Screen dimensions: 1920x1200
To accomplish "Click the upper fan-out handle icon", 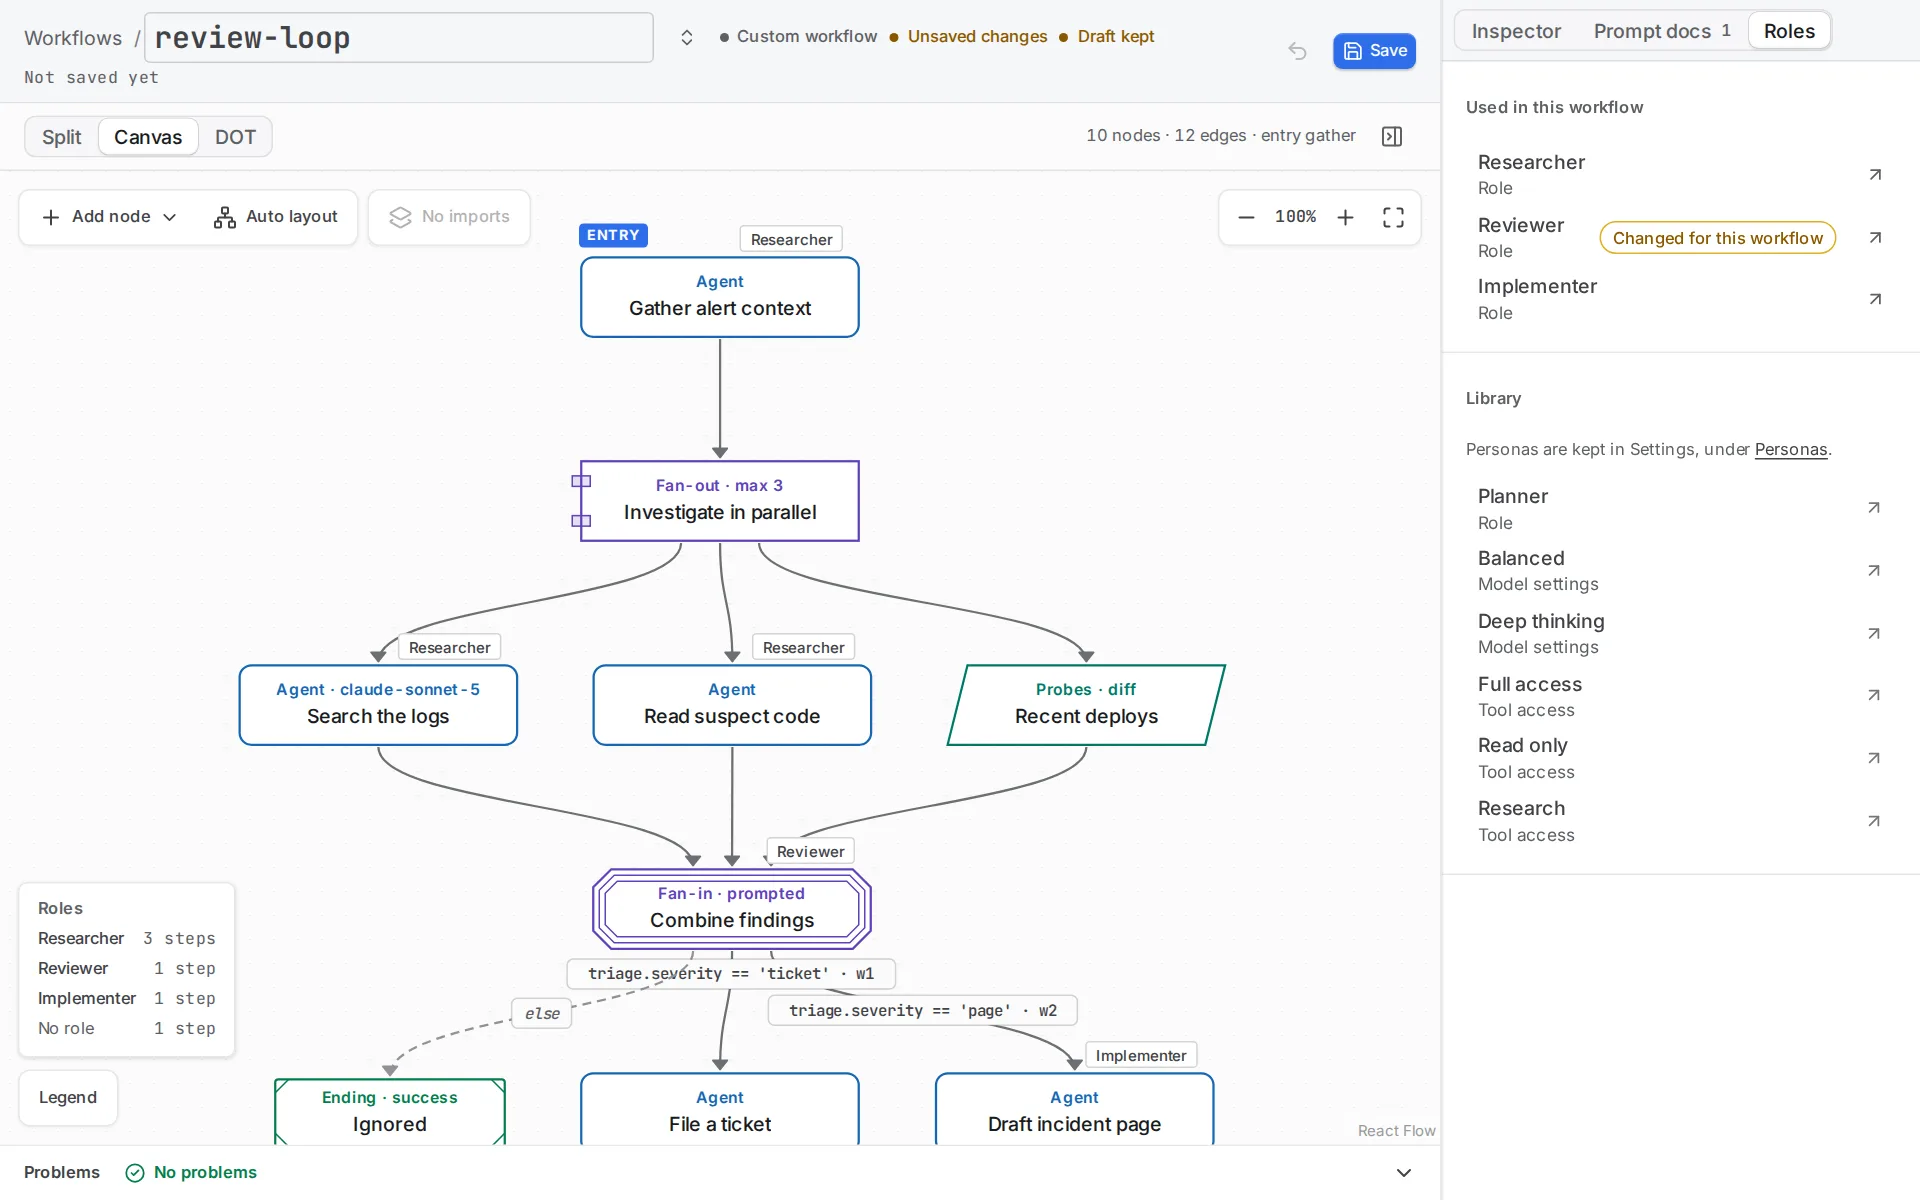I will 581,481.
